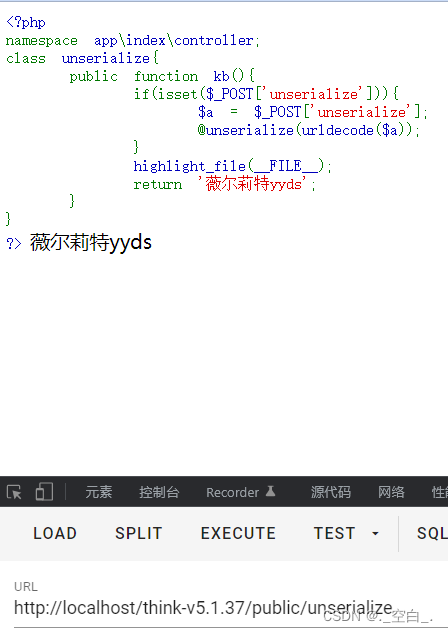Open the 元素 DevTools tab
448x632 pixels.
click(x=99, y=492)
